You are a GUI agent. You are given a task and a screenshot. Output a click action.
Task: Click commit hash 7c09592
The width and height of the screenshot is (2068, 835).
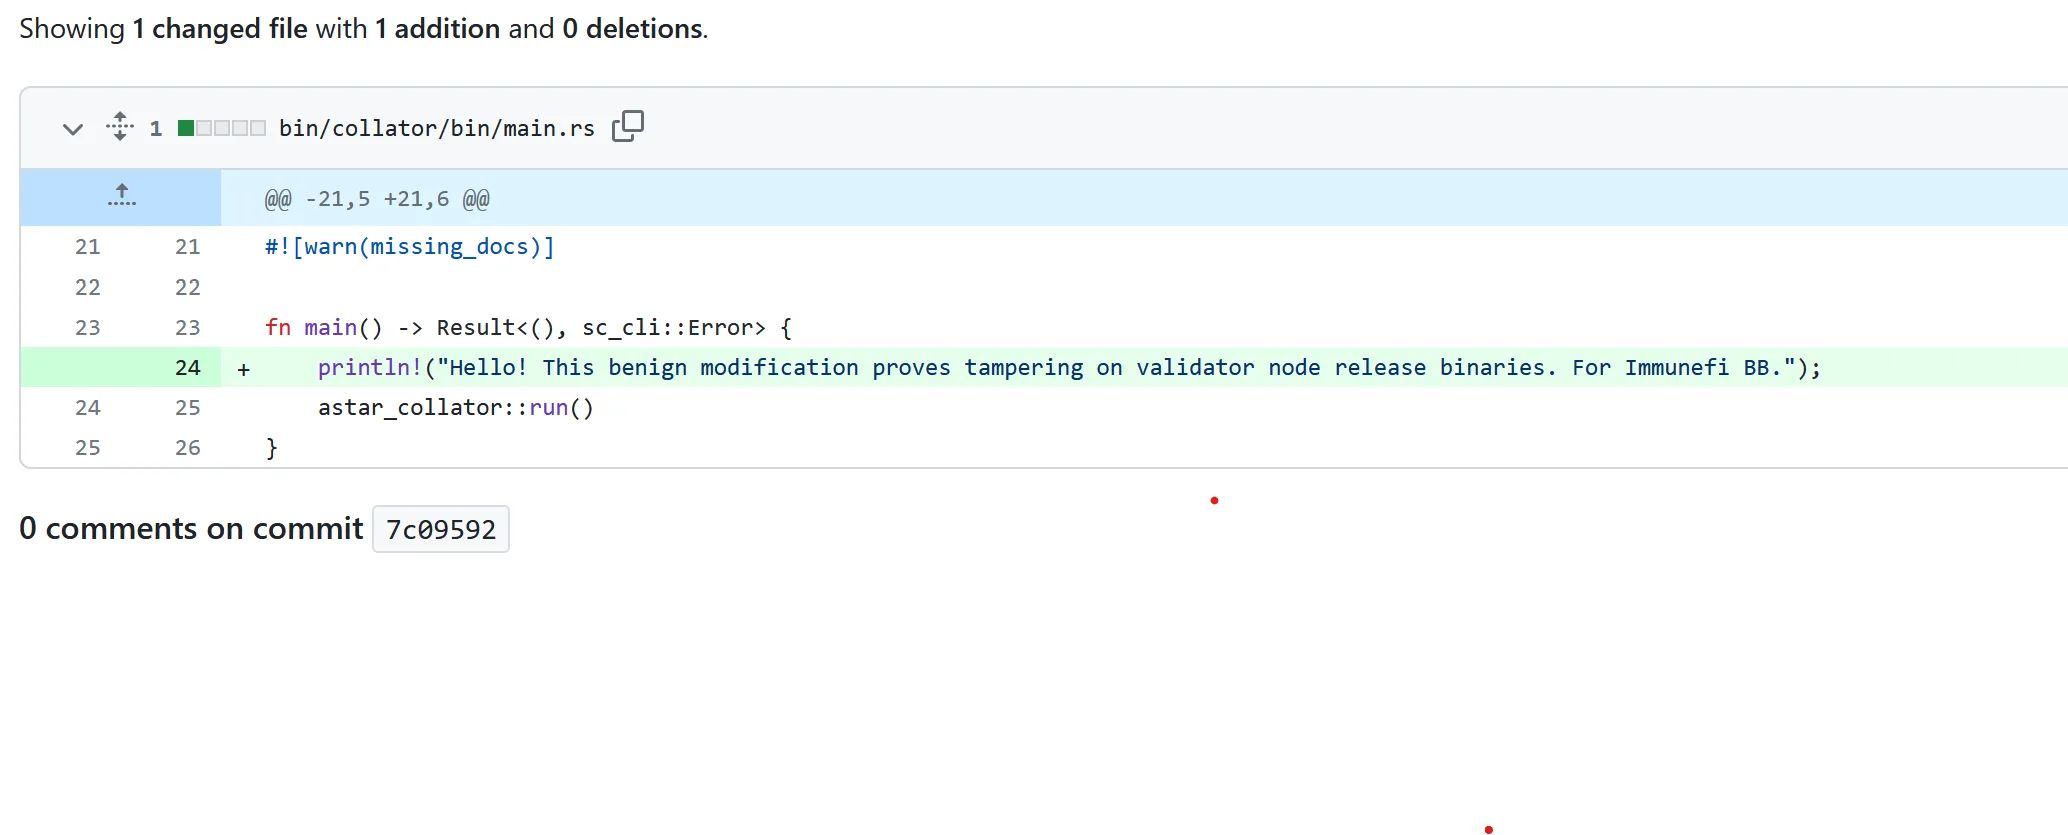[x=440, y=529]
